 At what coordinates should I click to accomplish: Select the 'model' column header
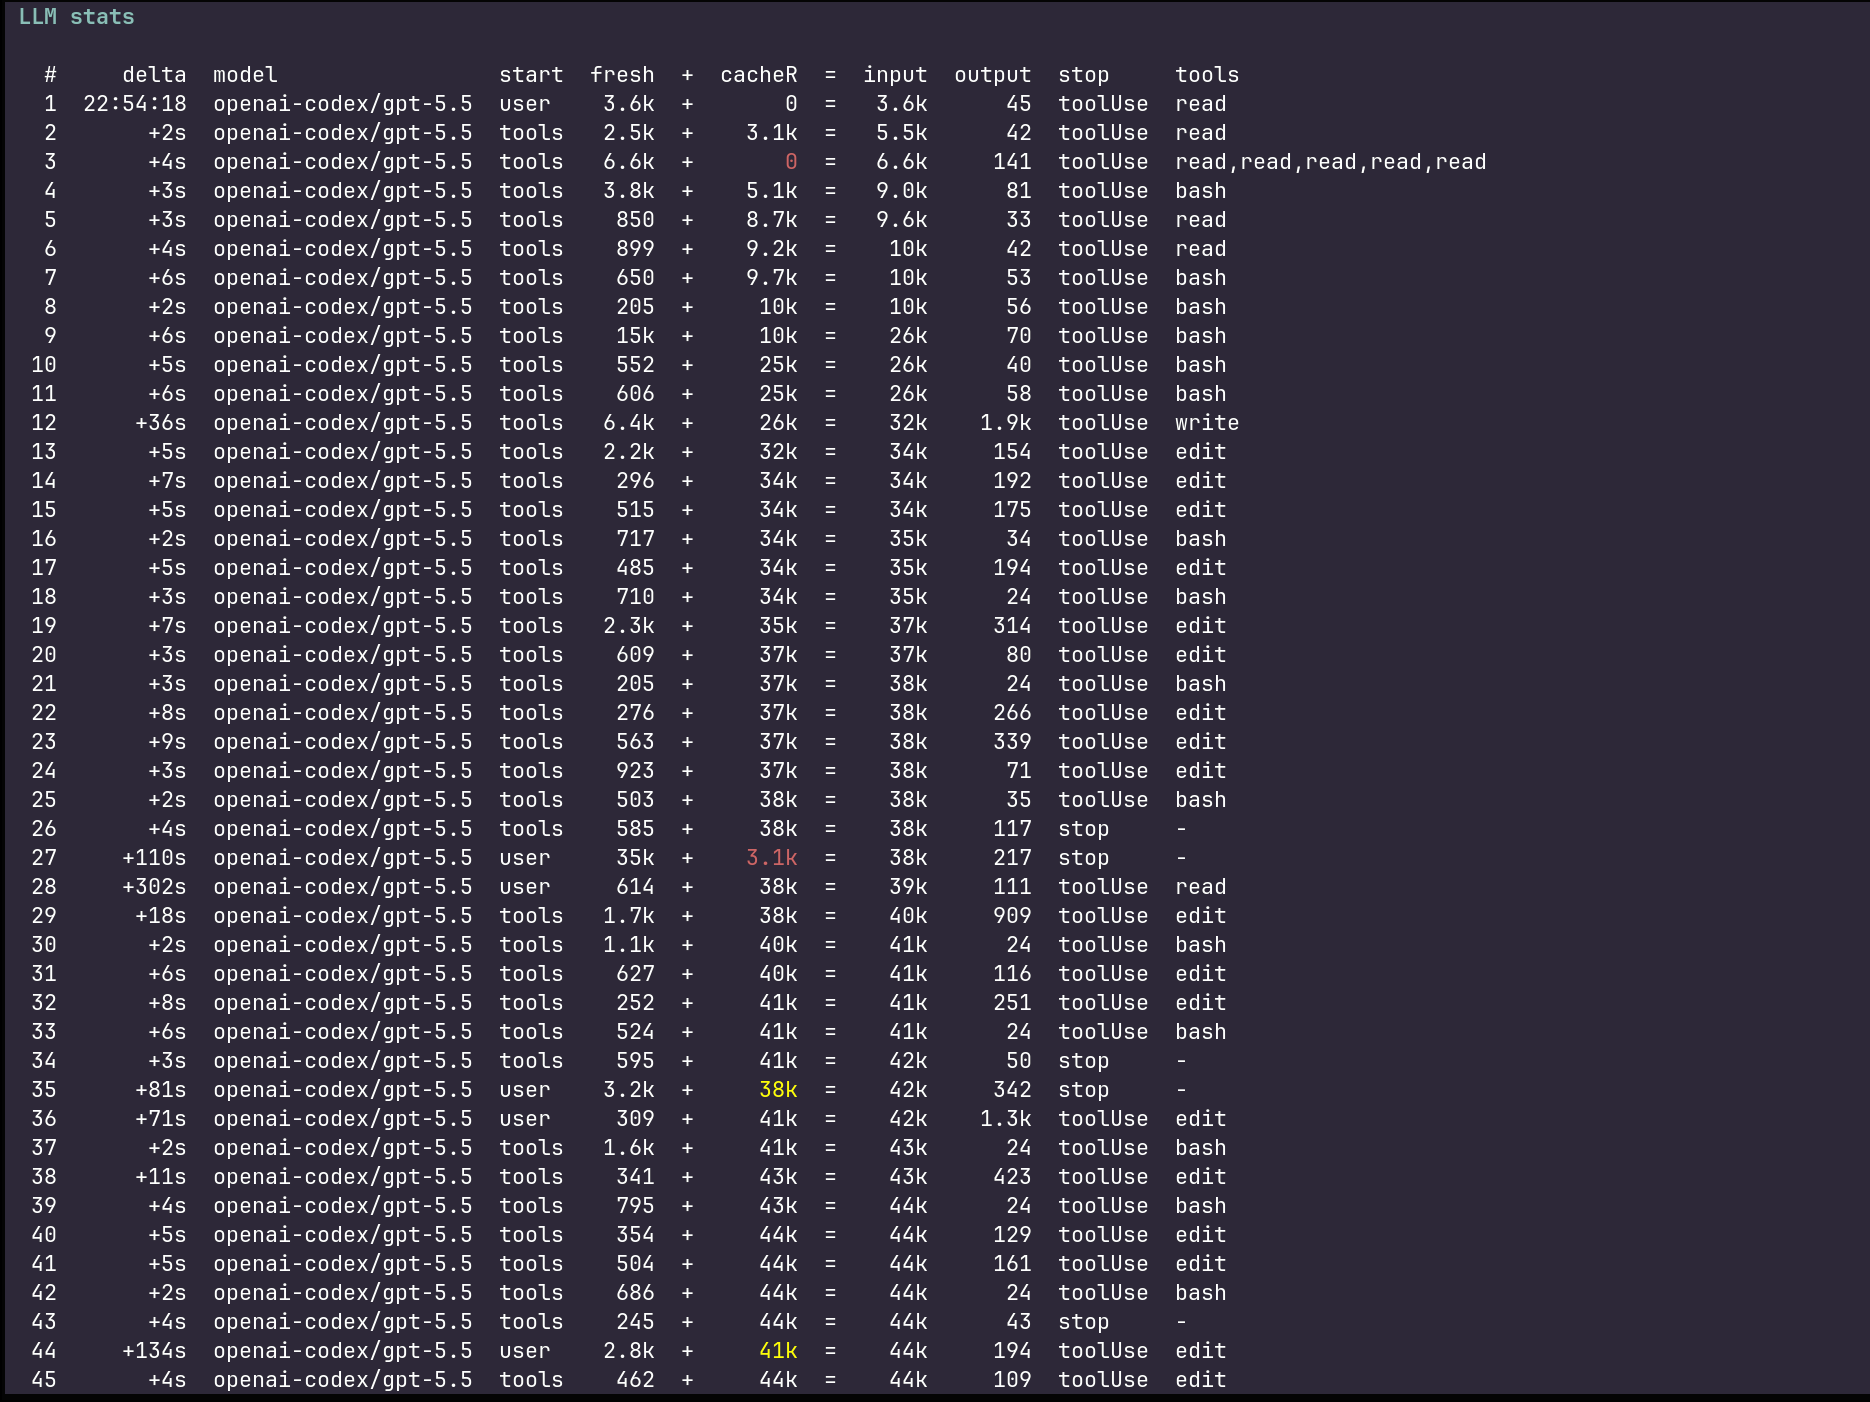tap(245, 75)
